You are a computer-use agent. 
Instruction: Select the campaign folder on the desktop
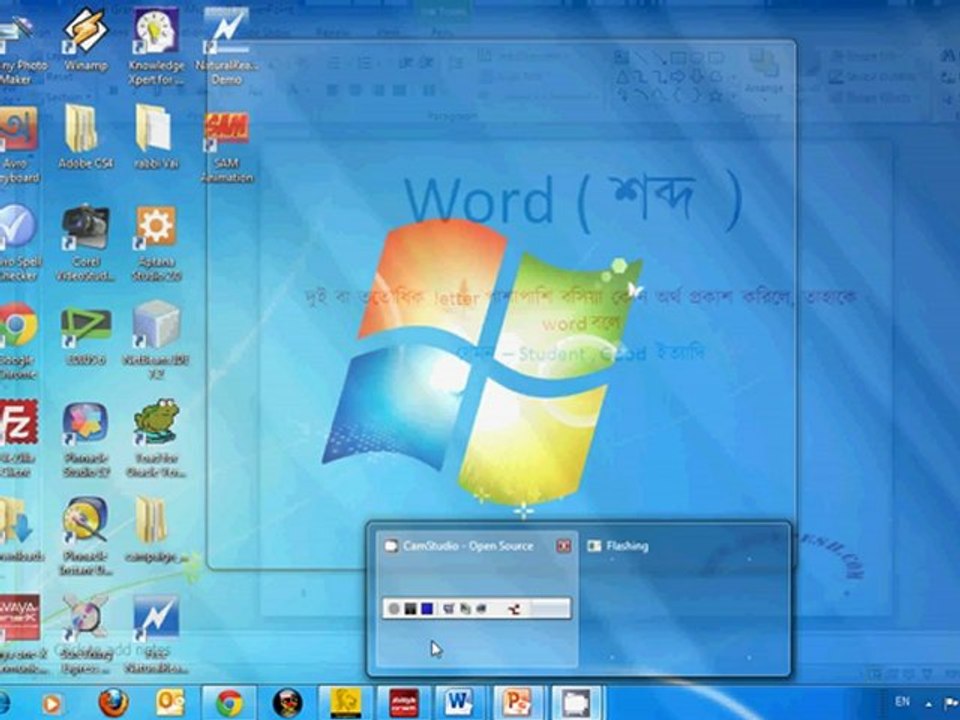tap(156, 531)
